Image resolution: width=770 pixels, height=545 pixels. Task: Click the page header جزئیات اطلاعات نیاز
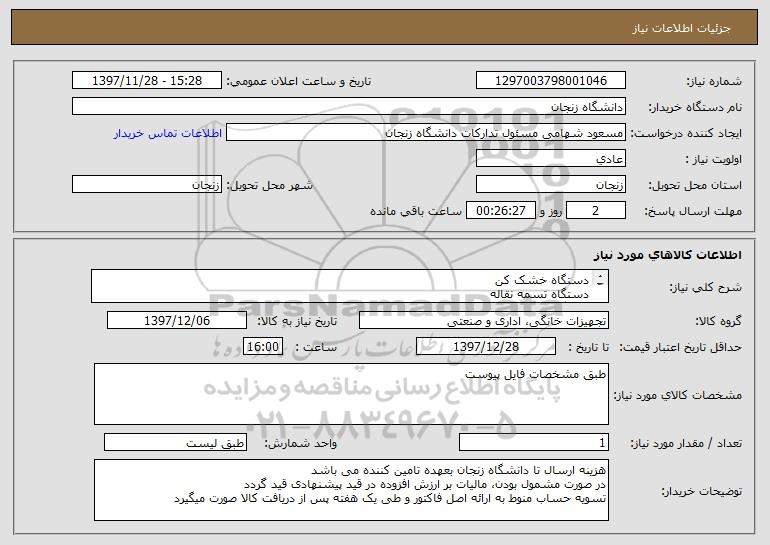click(x=681, y=28)
